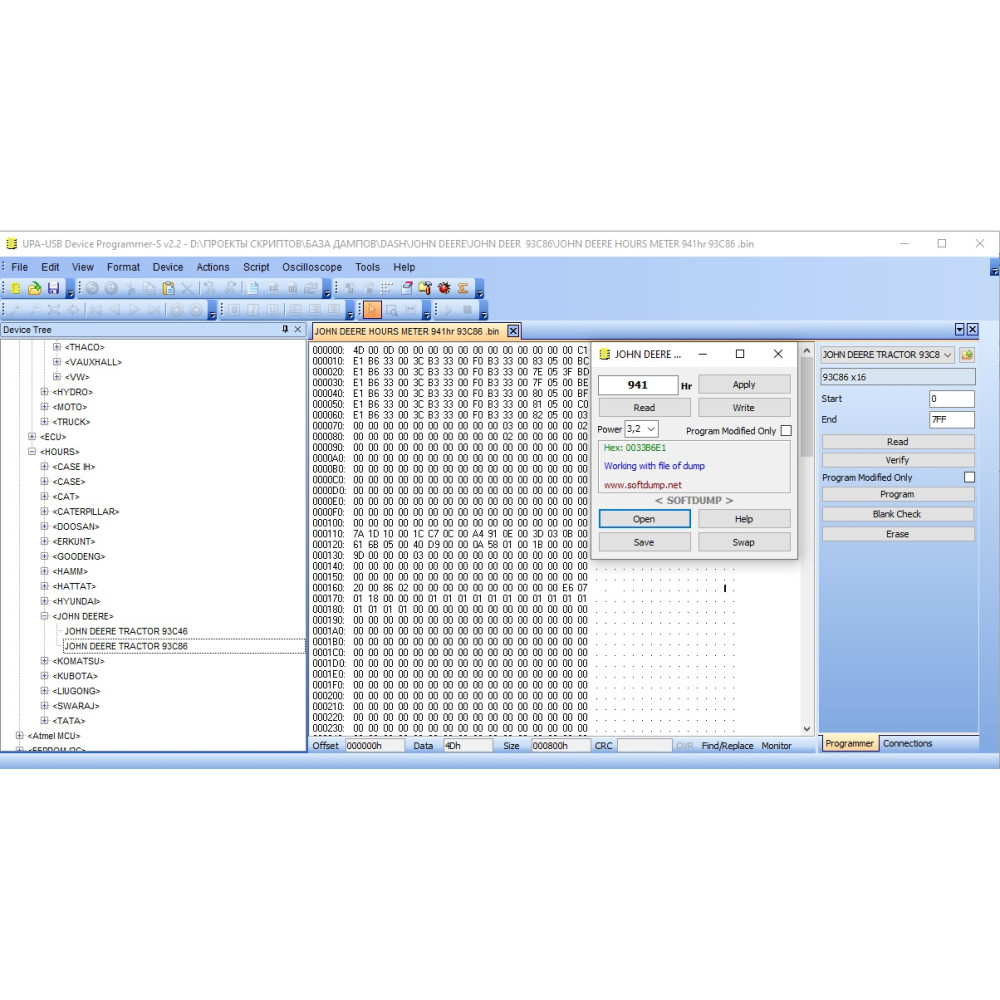Click the green icon next to device combo
The image size is (1000, 1000).
pyautogui.click(x=967, y=355)
